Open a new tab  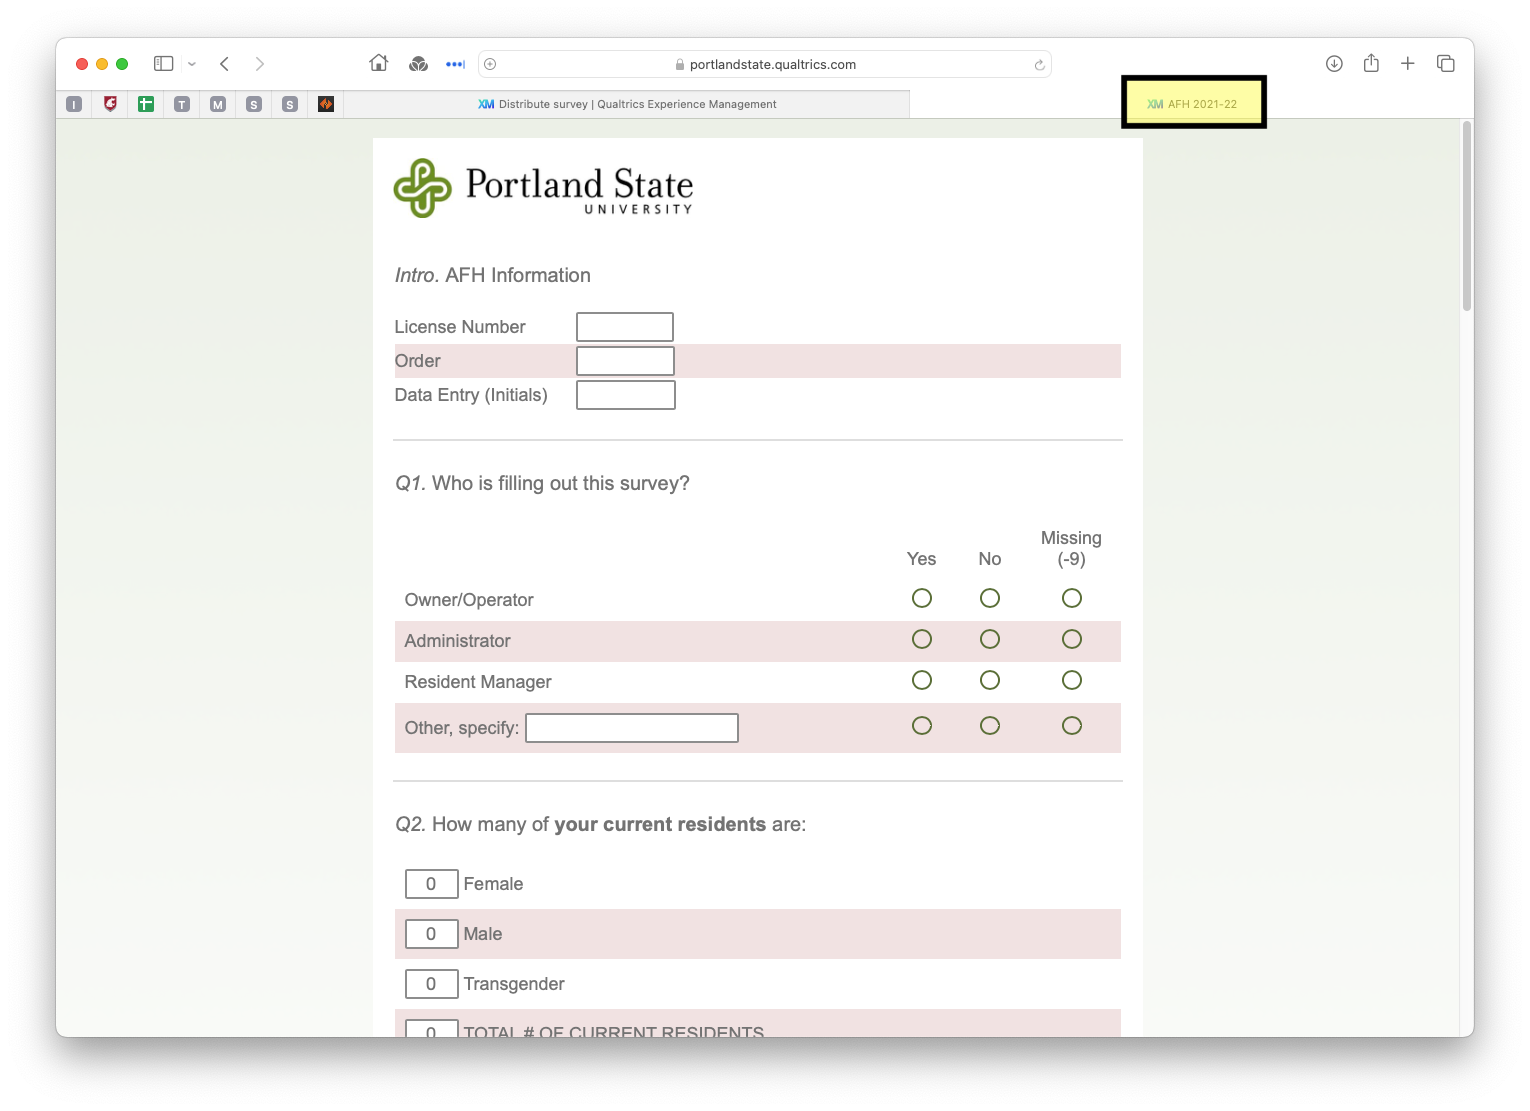click(x=1408, y=64)
